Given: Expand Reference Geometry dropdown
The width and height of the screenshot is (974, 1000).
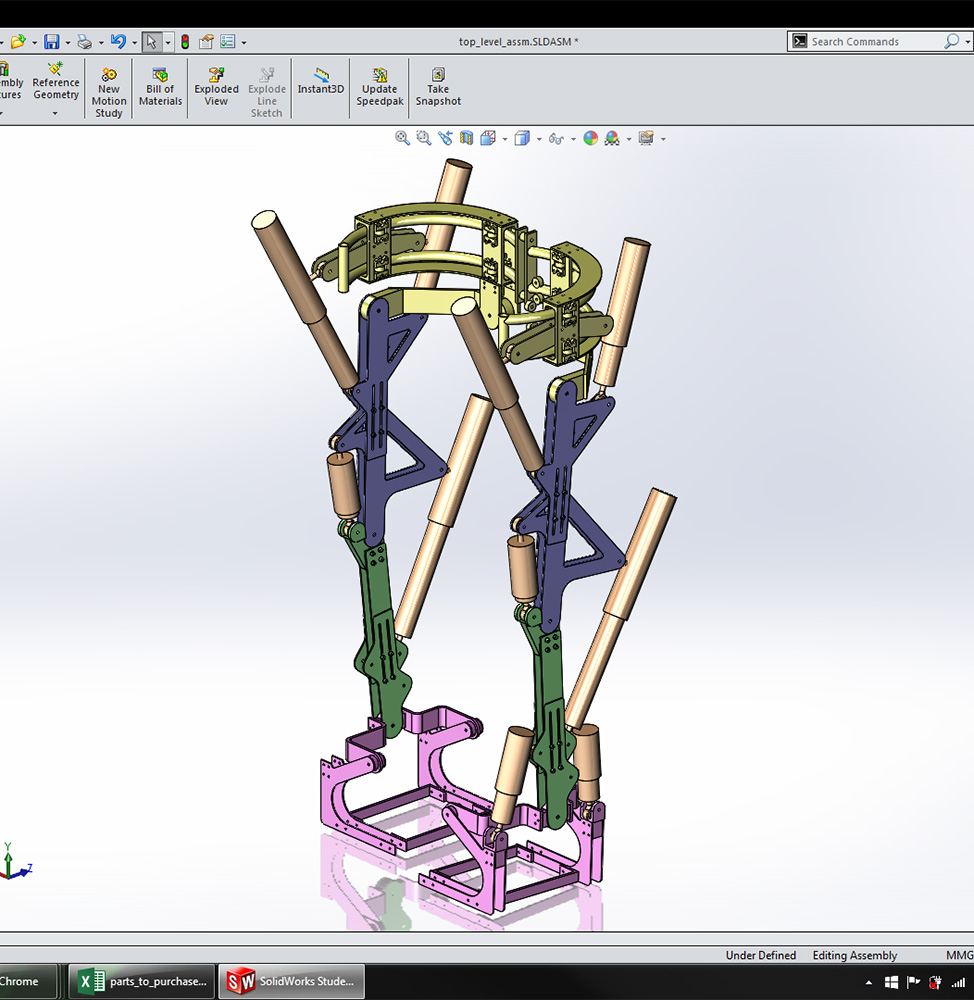Looking at the screenshot, I should click(x=55, y=113).
